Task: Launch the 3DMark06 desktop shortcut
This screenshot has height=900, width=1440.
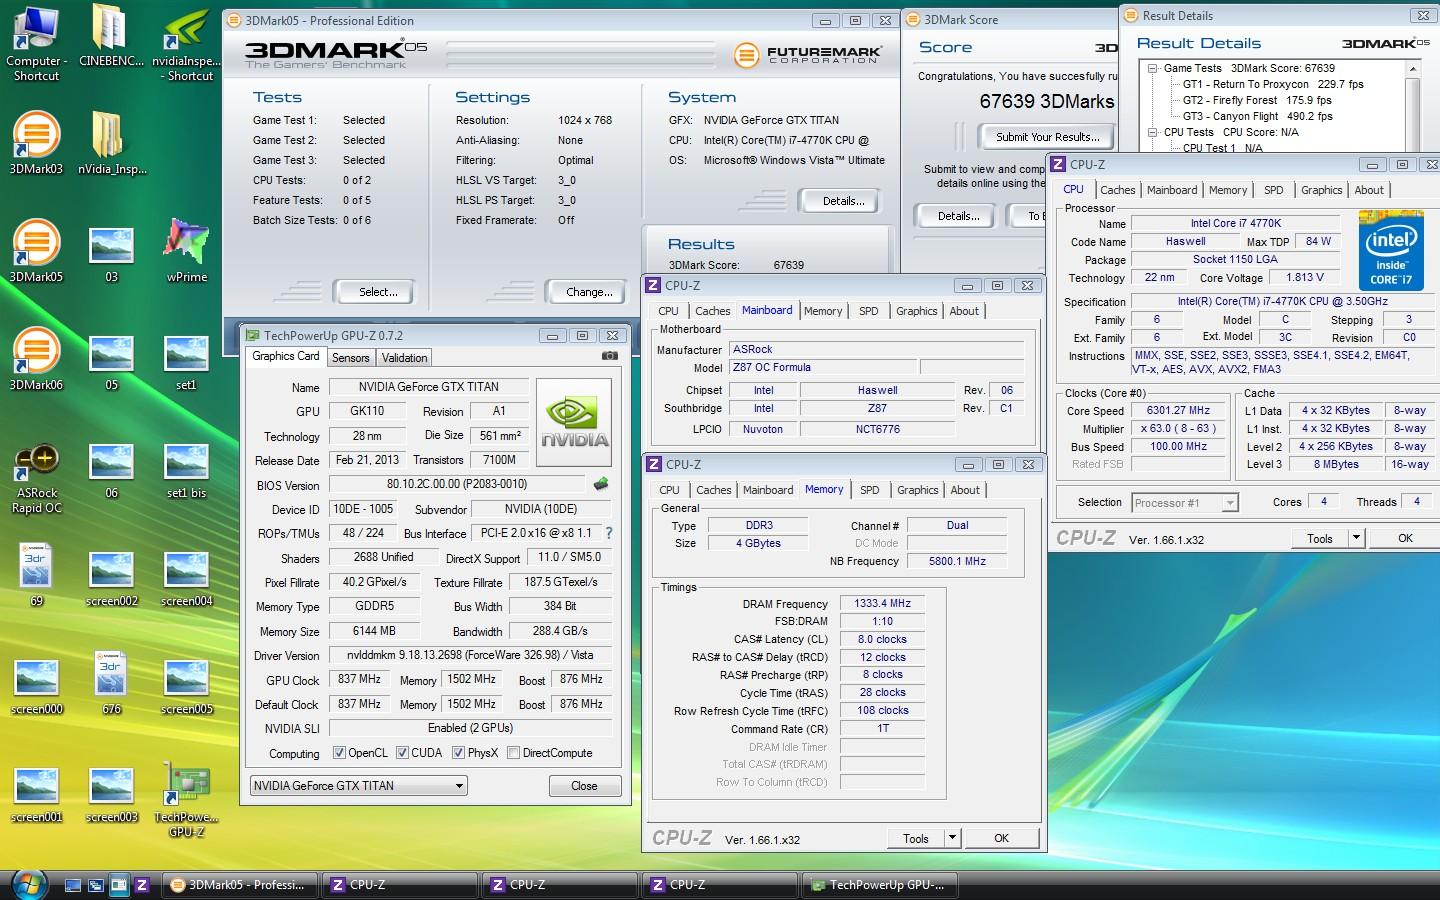Action: [x=36, y=360]
